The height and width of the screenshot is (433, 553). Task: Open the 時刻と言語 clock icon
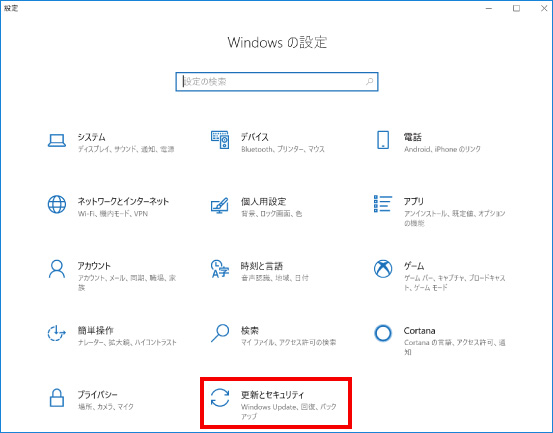[x=220, y=269]
